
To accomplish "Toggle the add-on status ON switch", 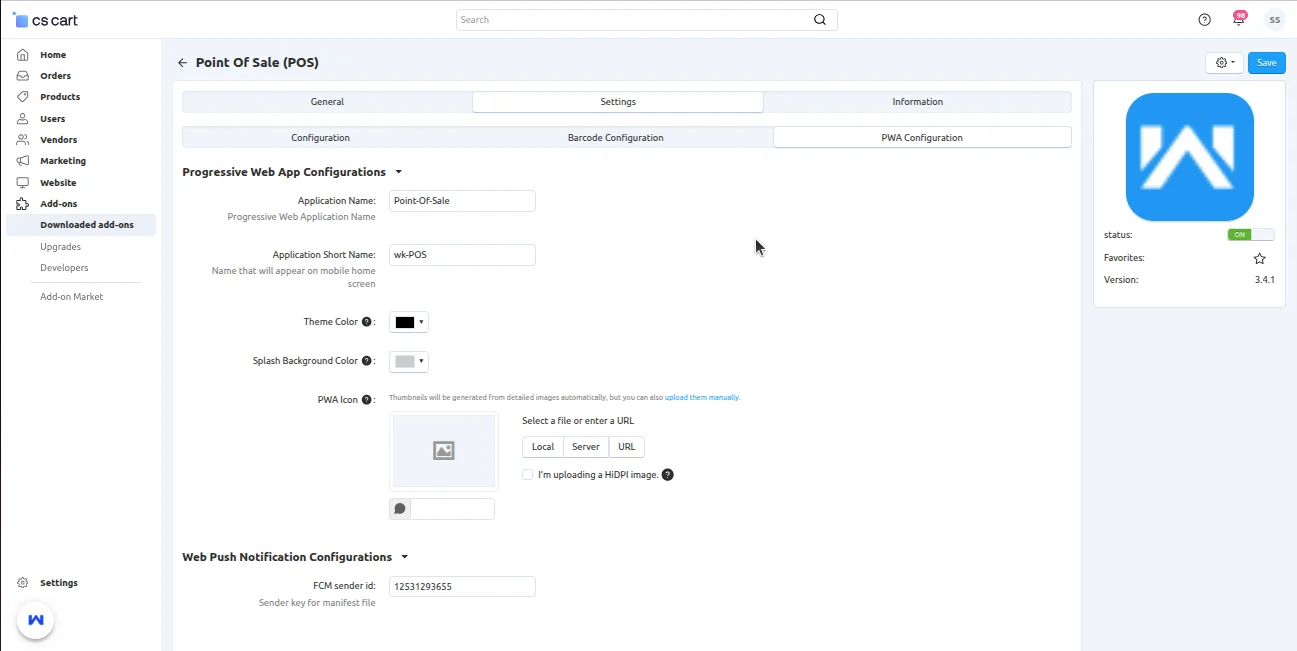I will pos(1251,235).
